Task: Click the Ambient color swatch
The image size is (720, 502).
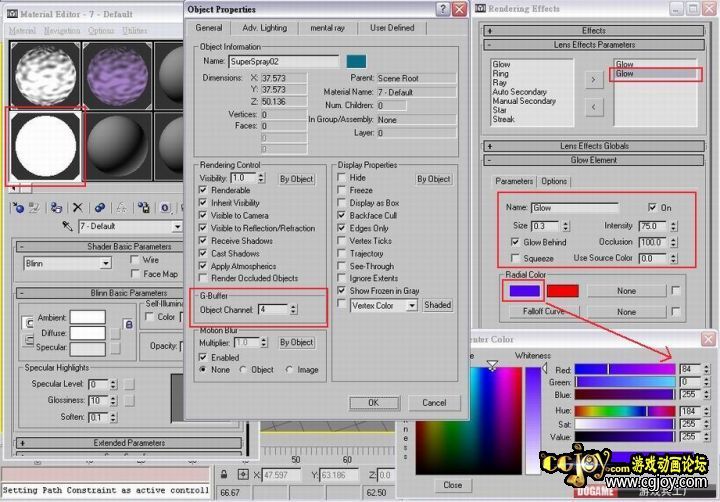Action: click(88, 317)
